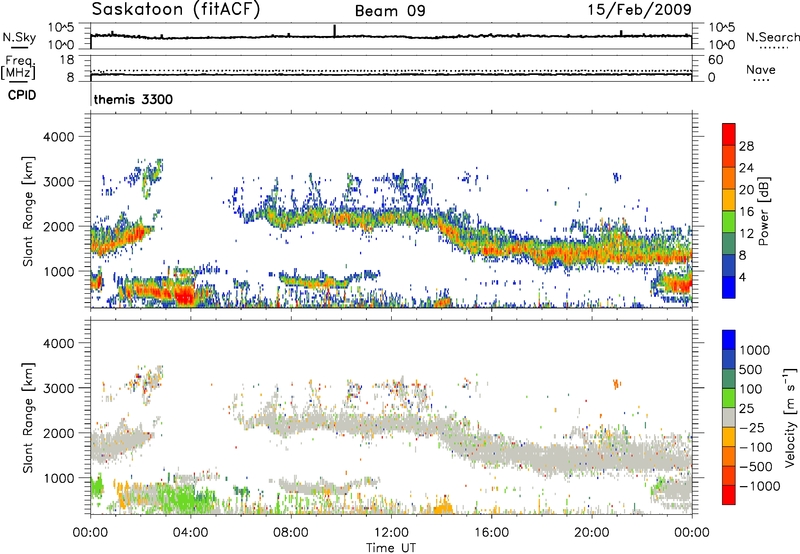Pick the light green segment of Velocity colorbar
The image size is (800, 554).
pos(729,398)
